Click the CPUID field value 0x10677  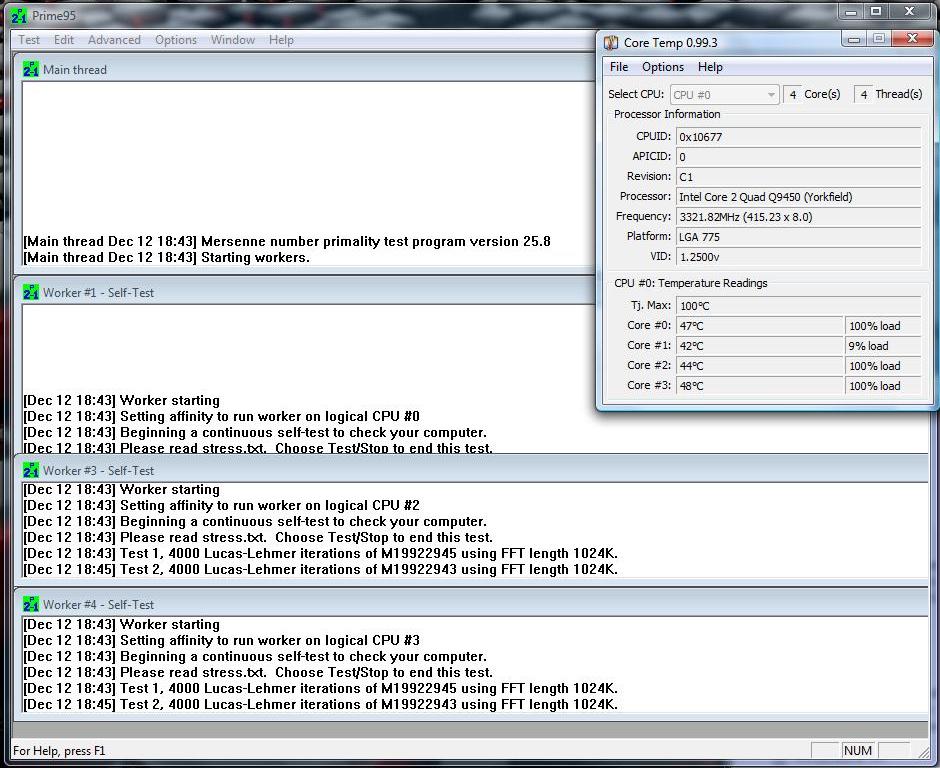[799, 137]
